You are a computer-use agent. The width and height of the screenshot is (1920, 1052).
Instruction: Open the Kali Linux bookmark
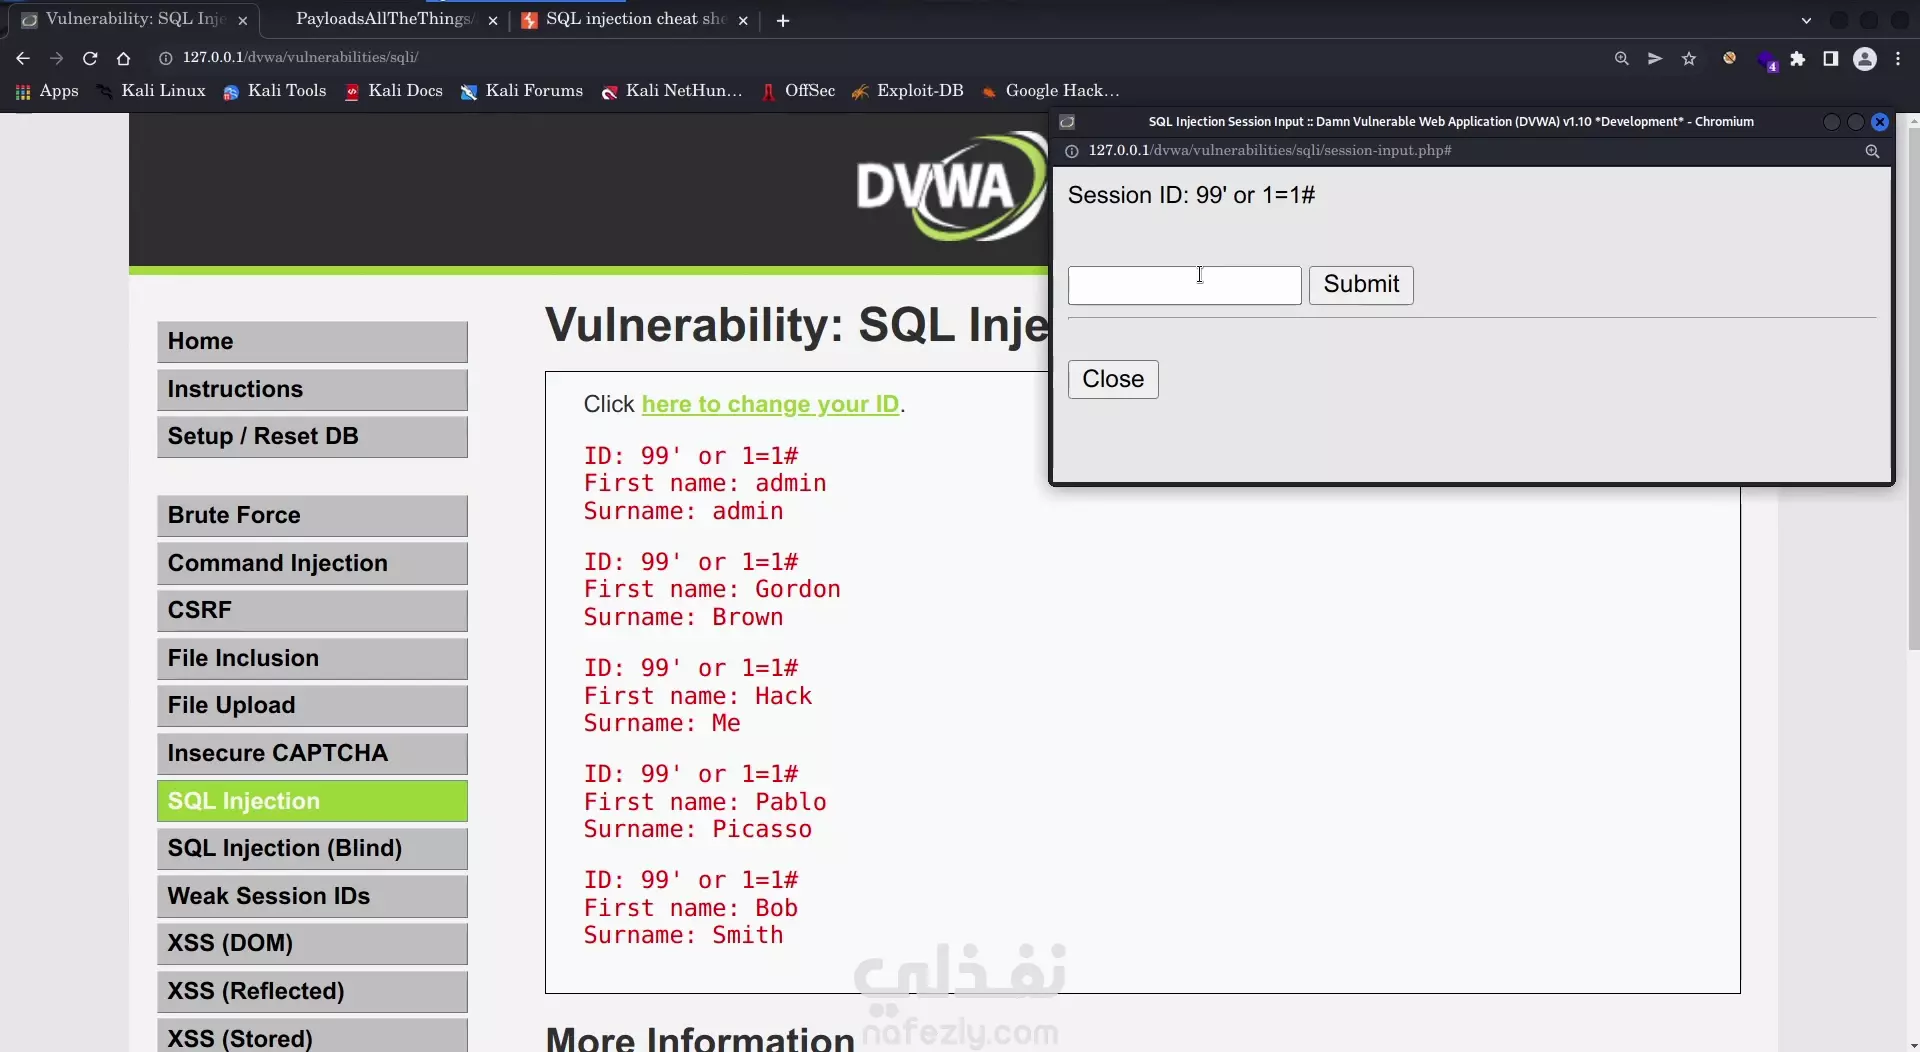151,91
